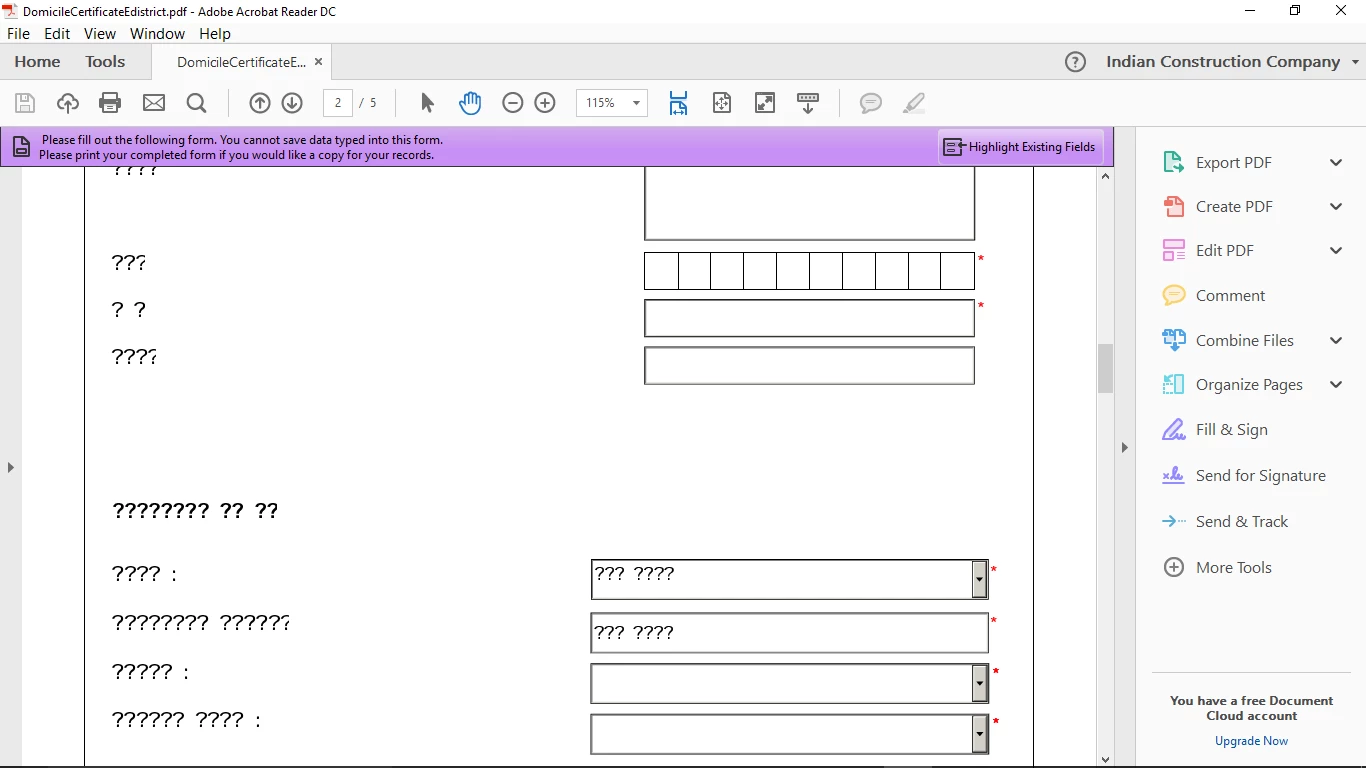1366x768 pixels.
Task: Expand the Organize Pages chevron
Action: [1336, 385]
